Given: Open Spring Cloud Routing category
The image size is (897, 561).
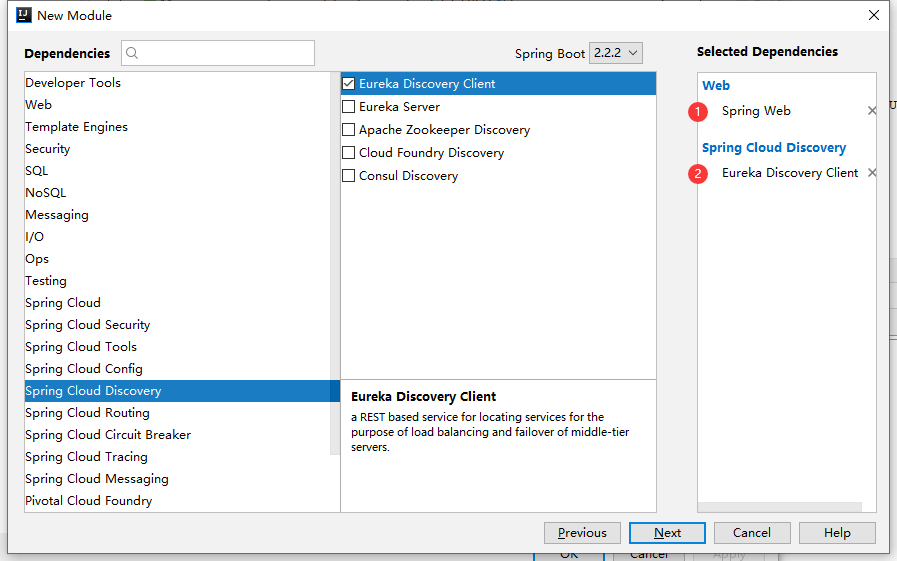Looking at the screenshot, I should tap(177, 413).
